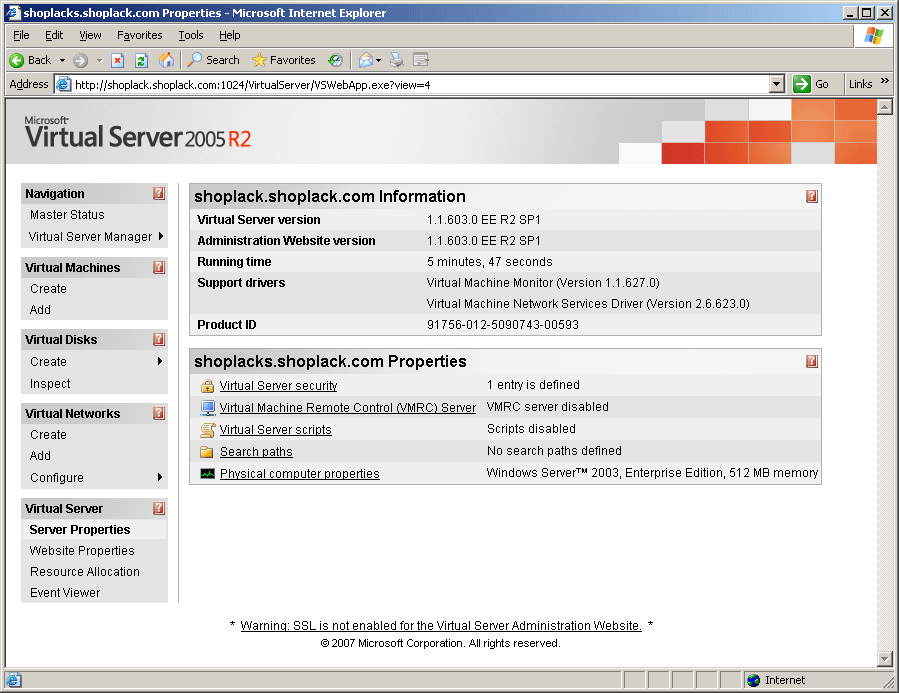The width and height of the screenshot is (899, 693).
Task: Click the monitor icon beside VMRC Server
Action: tap(207, 408)
